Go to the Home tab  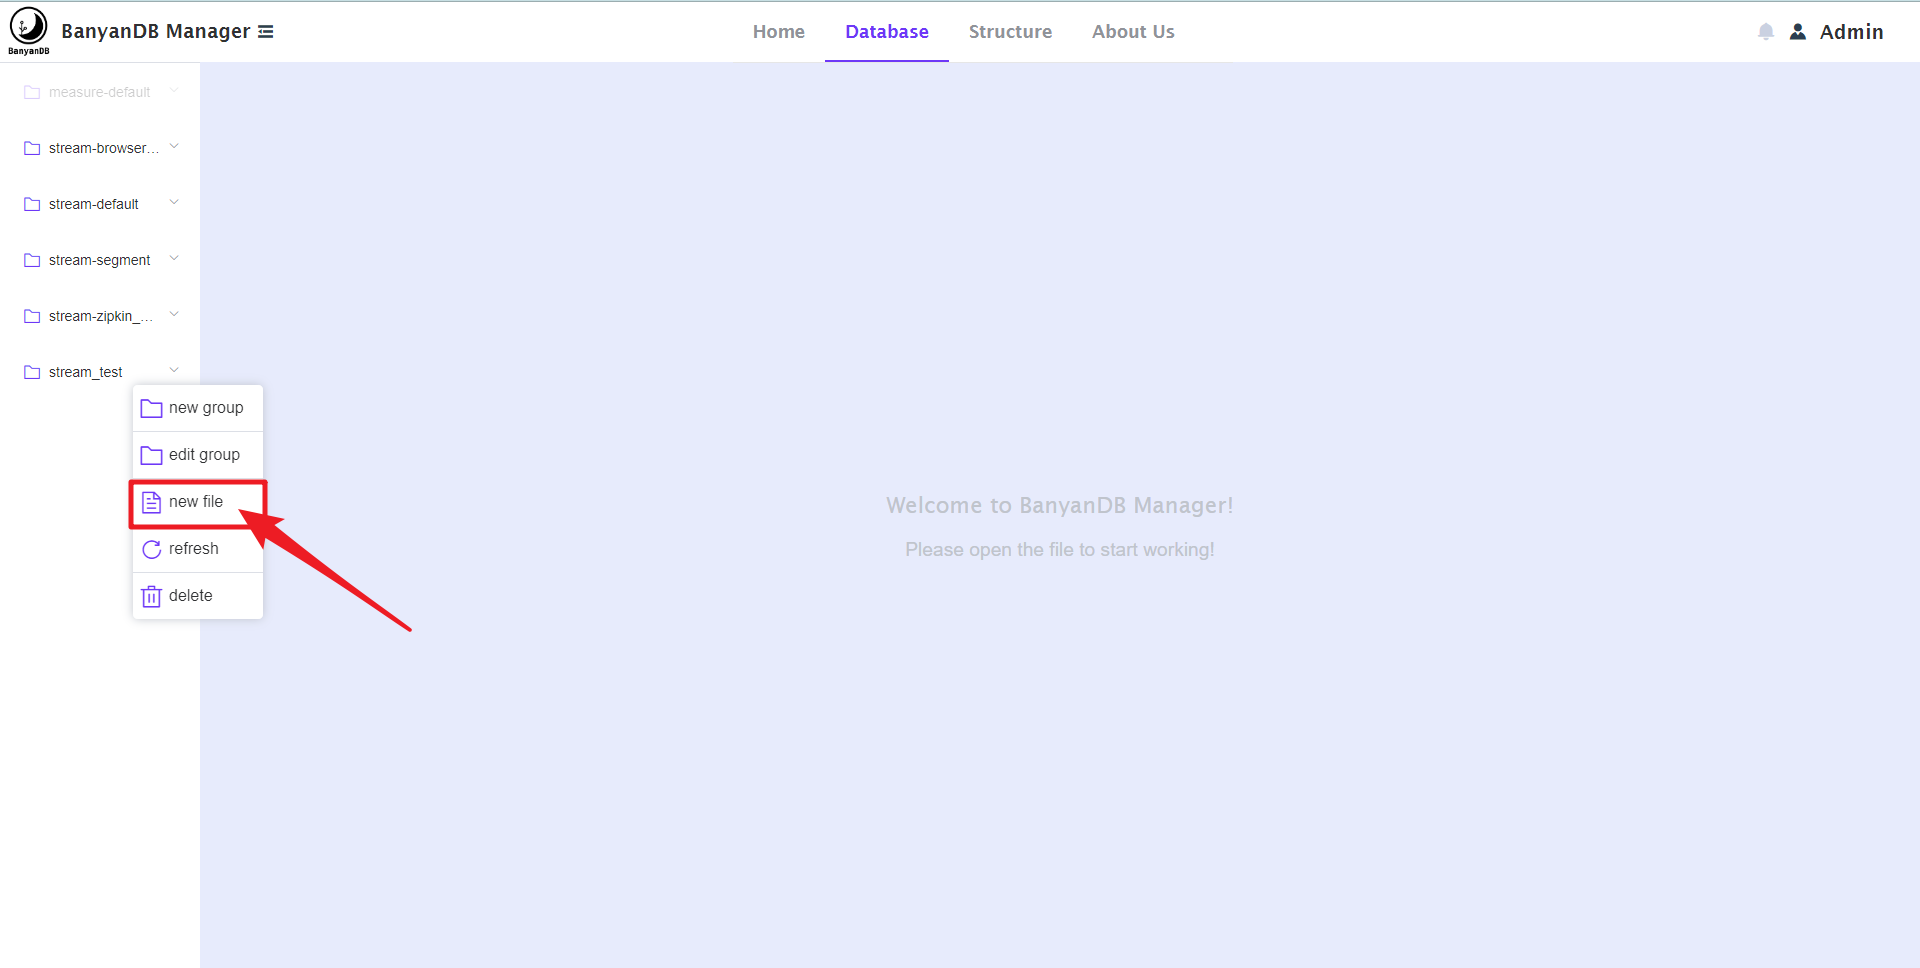[779, 32]
